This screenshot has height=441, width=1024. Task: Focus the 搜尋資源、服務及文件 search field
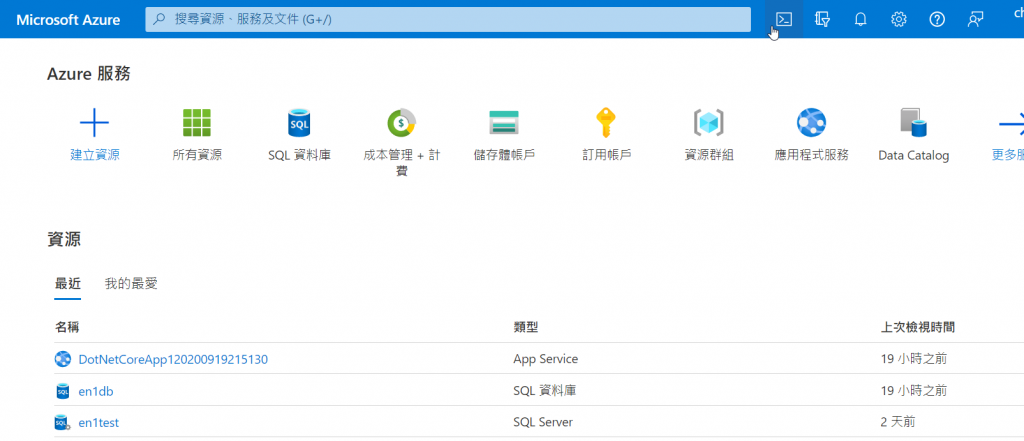(448, 20)
